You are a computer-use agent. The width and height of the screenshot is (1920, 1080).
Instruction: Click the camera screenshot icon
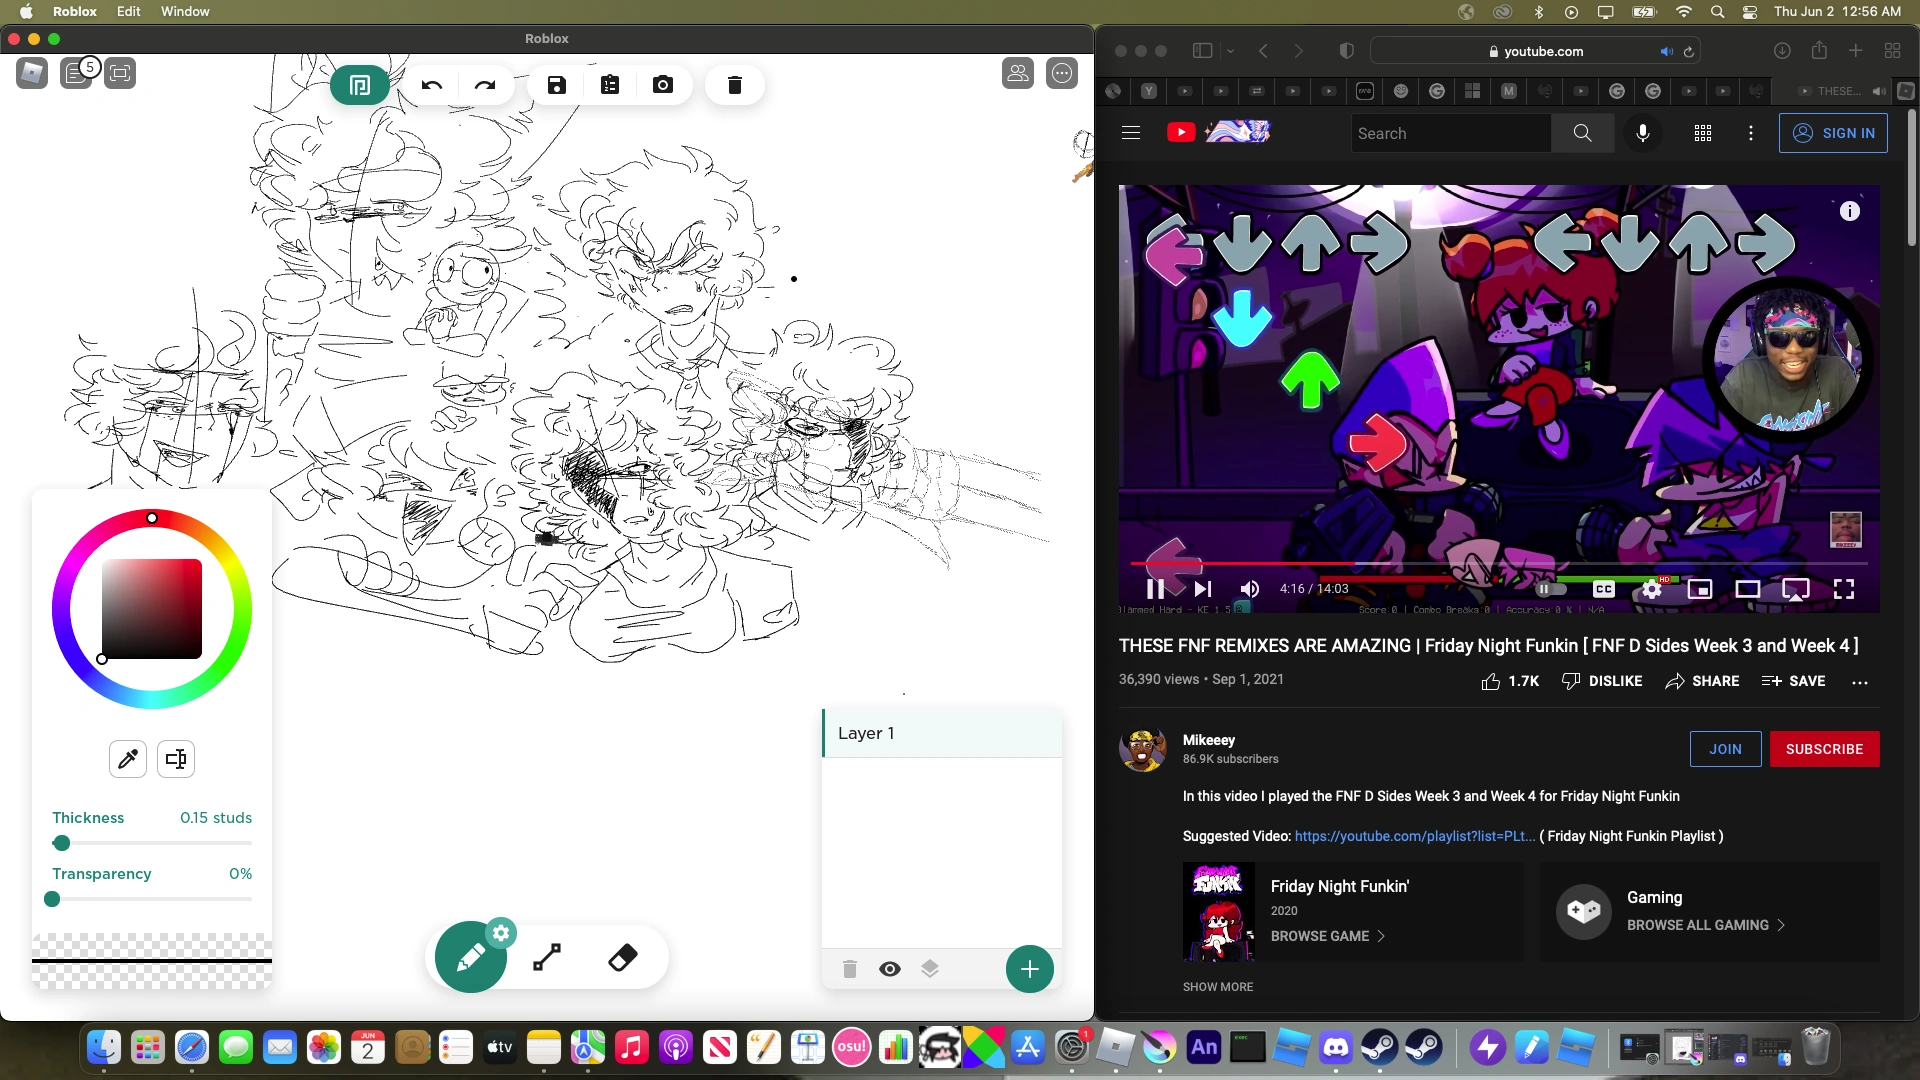tap(663, 85)
